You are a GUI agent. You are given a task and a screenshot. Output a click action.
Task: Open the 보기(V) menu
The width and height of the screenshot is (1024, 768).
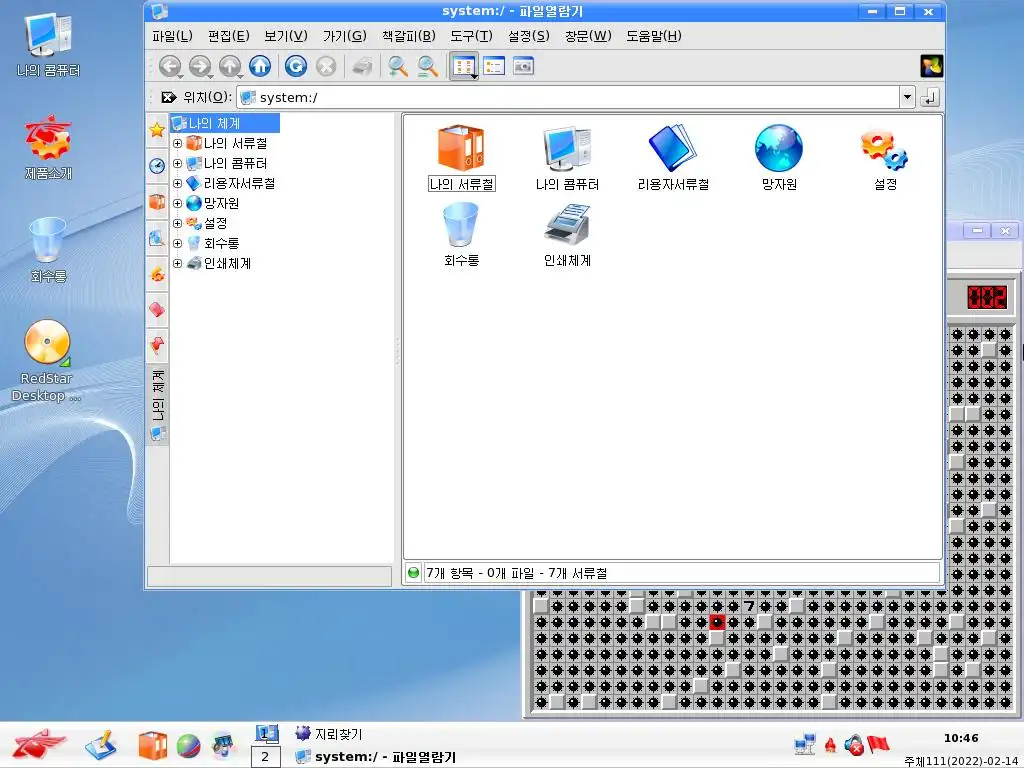point(285,36)
